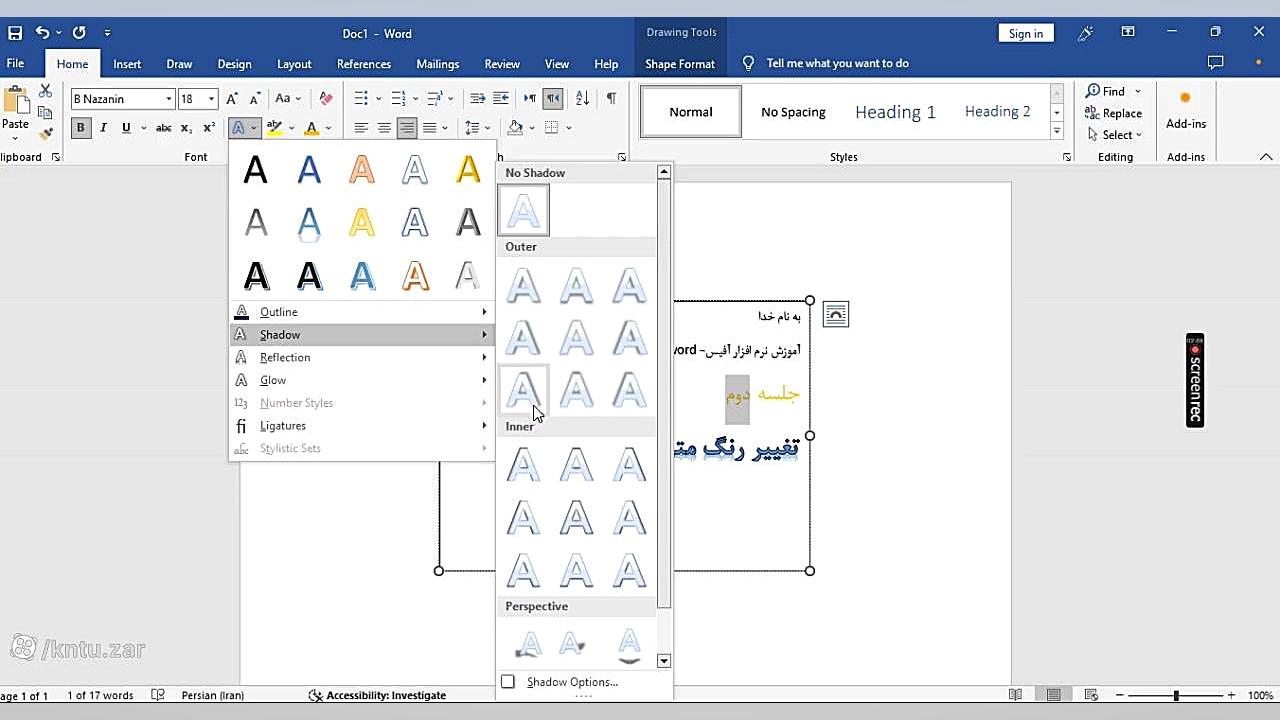1280x720 pixels.
Task: Select the Format Painter brush icon
Action: pyautogui.click(x=45, y=133)
